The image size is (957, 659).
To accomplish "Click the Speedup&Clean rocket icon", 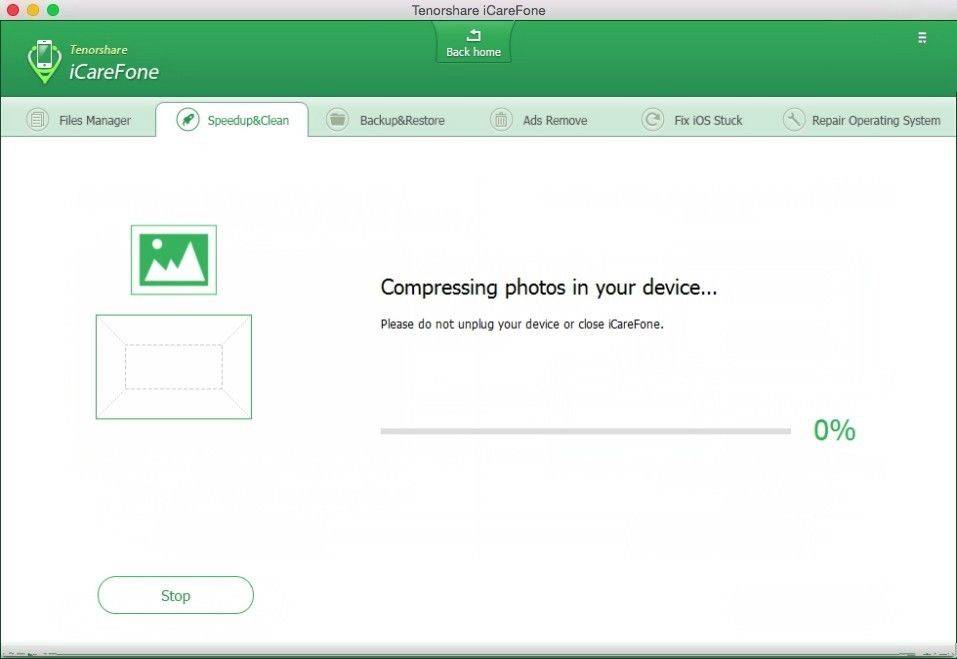I will [188, 120].
